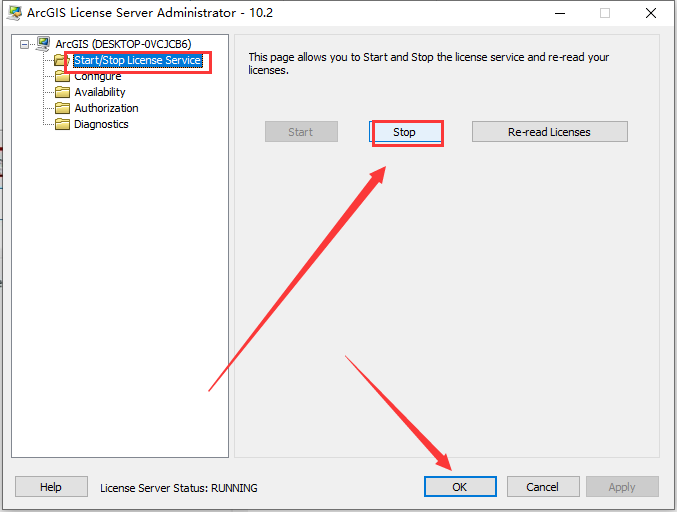Click the Re-read Licenses button

click(549, 132)
